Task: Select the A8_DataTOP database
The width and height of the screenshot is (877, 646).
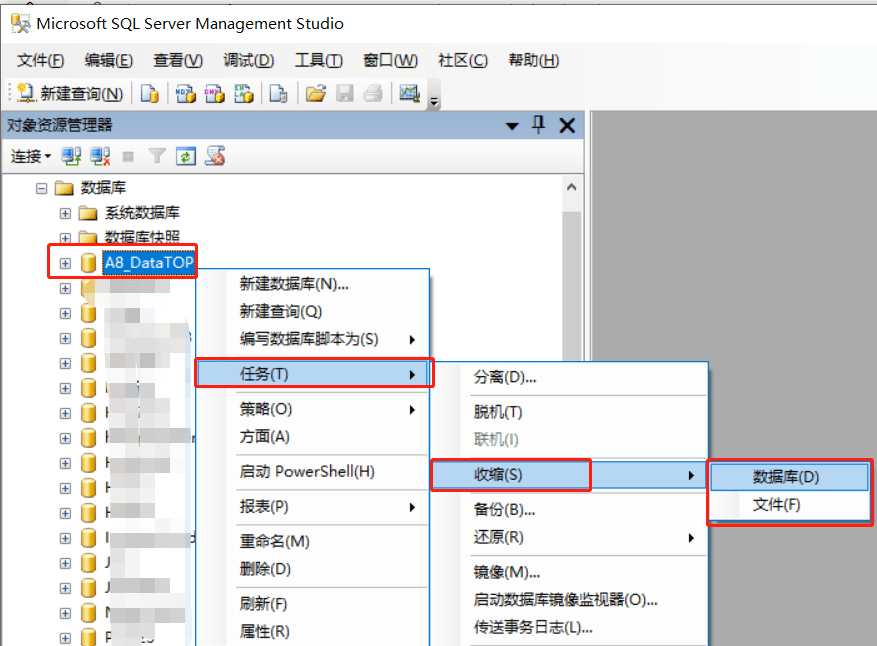Action: point(149,263)
